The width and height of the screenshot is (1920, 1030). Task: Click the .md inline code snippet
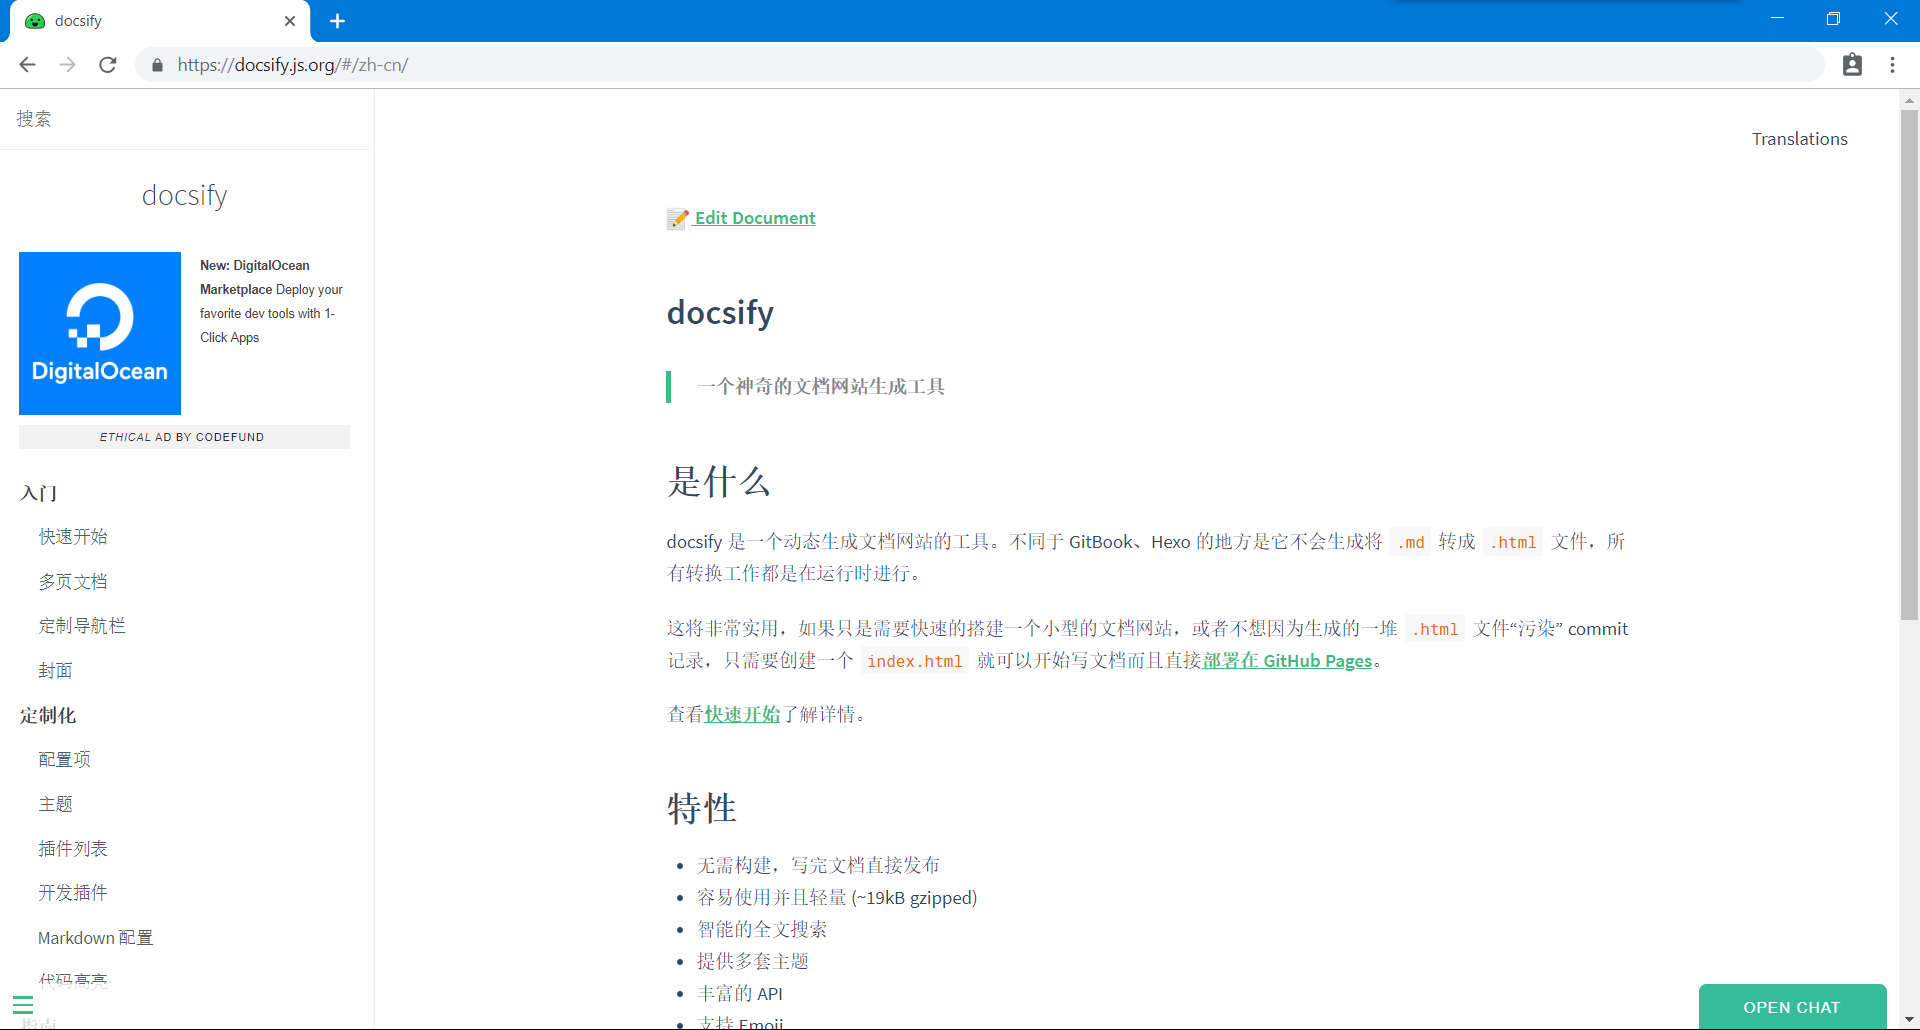click(1411, 542)
